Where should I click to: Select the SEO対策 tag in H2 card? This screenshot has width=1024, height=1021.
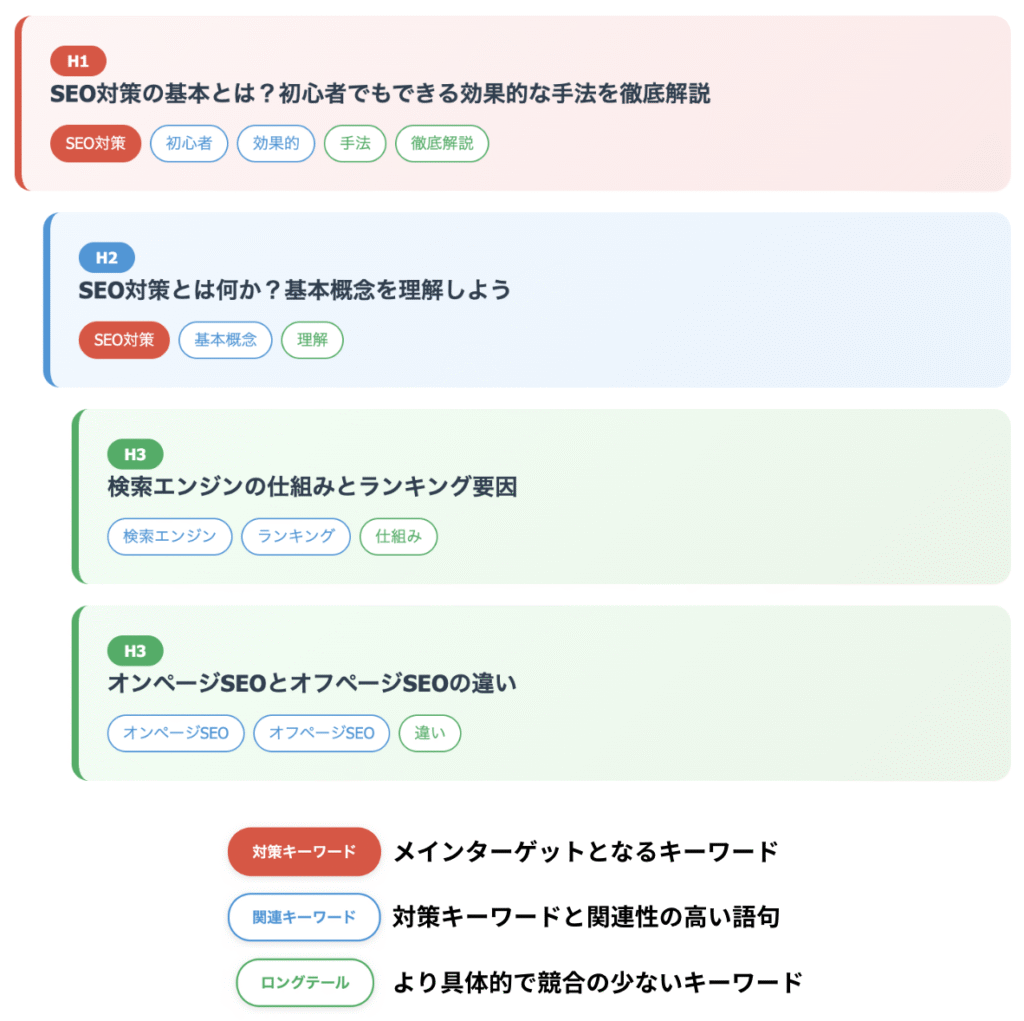(x=124, y=340)
